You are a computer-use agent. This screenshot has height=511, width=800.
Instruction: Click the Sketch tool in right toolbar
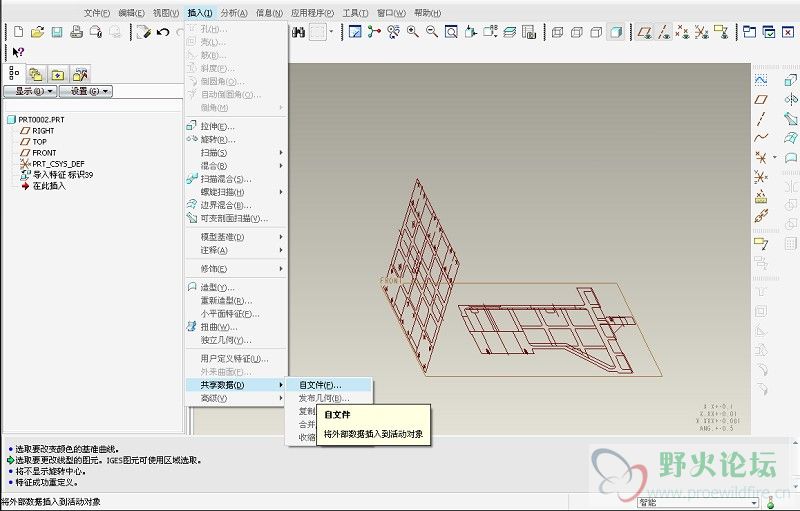pos(761,80)
